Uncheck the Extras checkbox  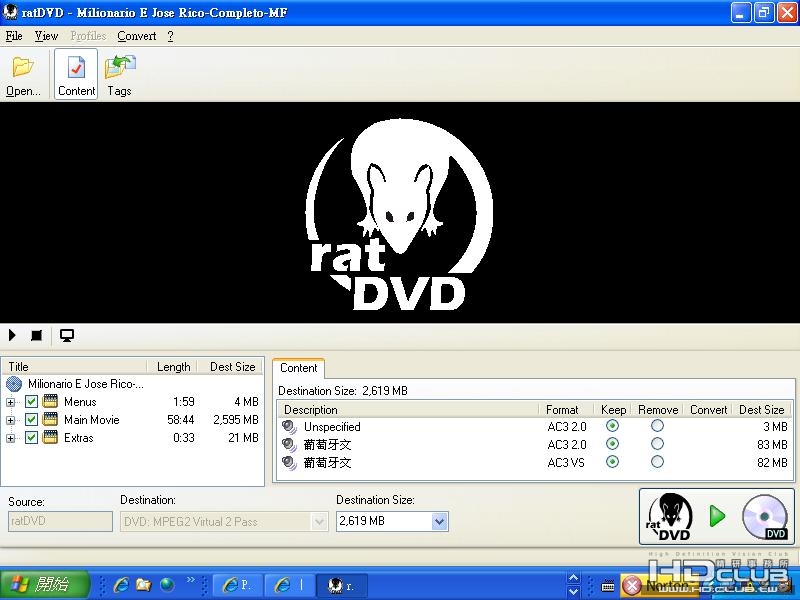coord(31,437)
